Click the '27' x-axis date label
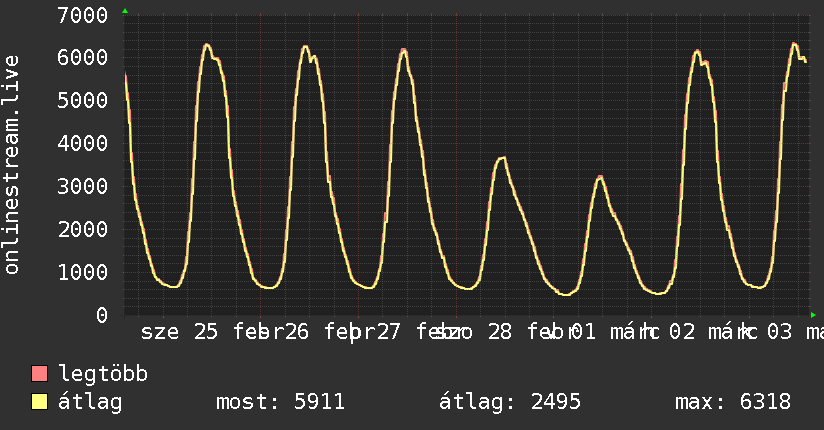Viewport: 824px width, 430px height. coord(388,332)
